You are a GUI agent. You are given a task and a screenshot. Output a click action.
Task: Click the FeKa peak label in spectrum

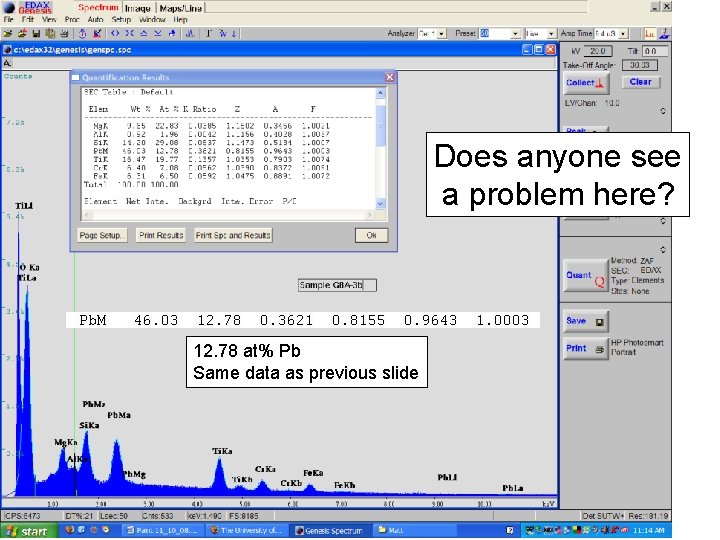click(313, 473)
